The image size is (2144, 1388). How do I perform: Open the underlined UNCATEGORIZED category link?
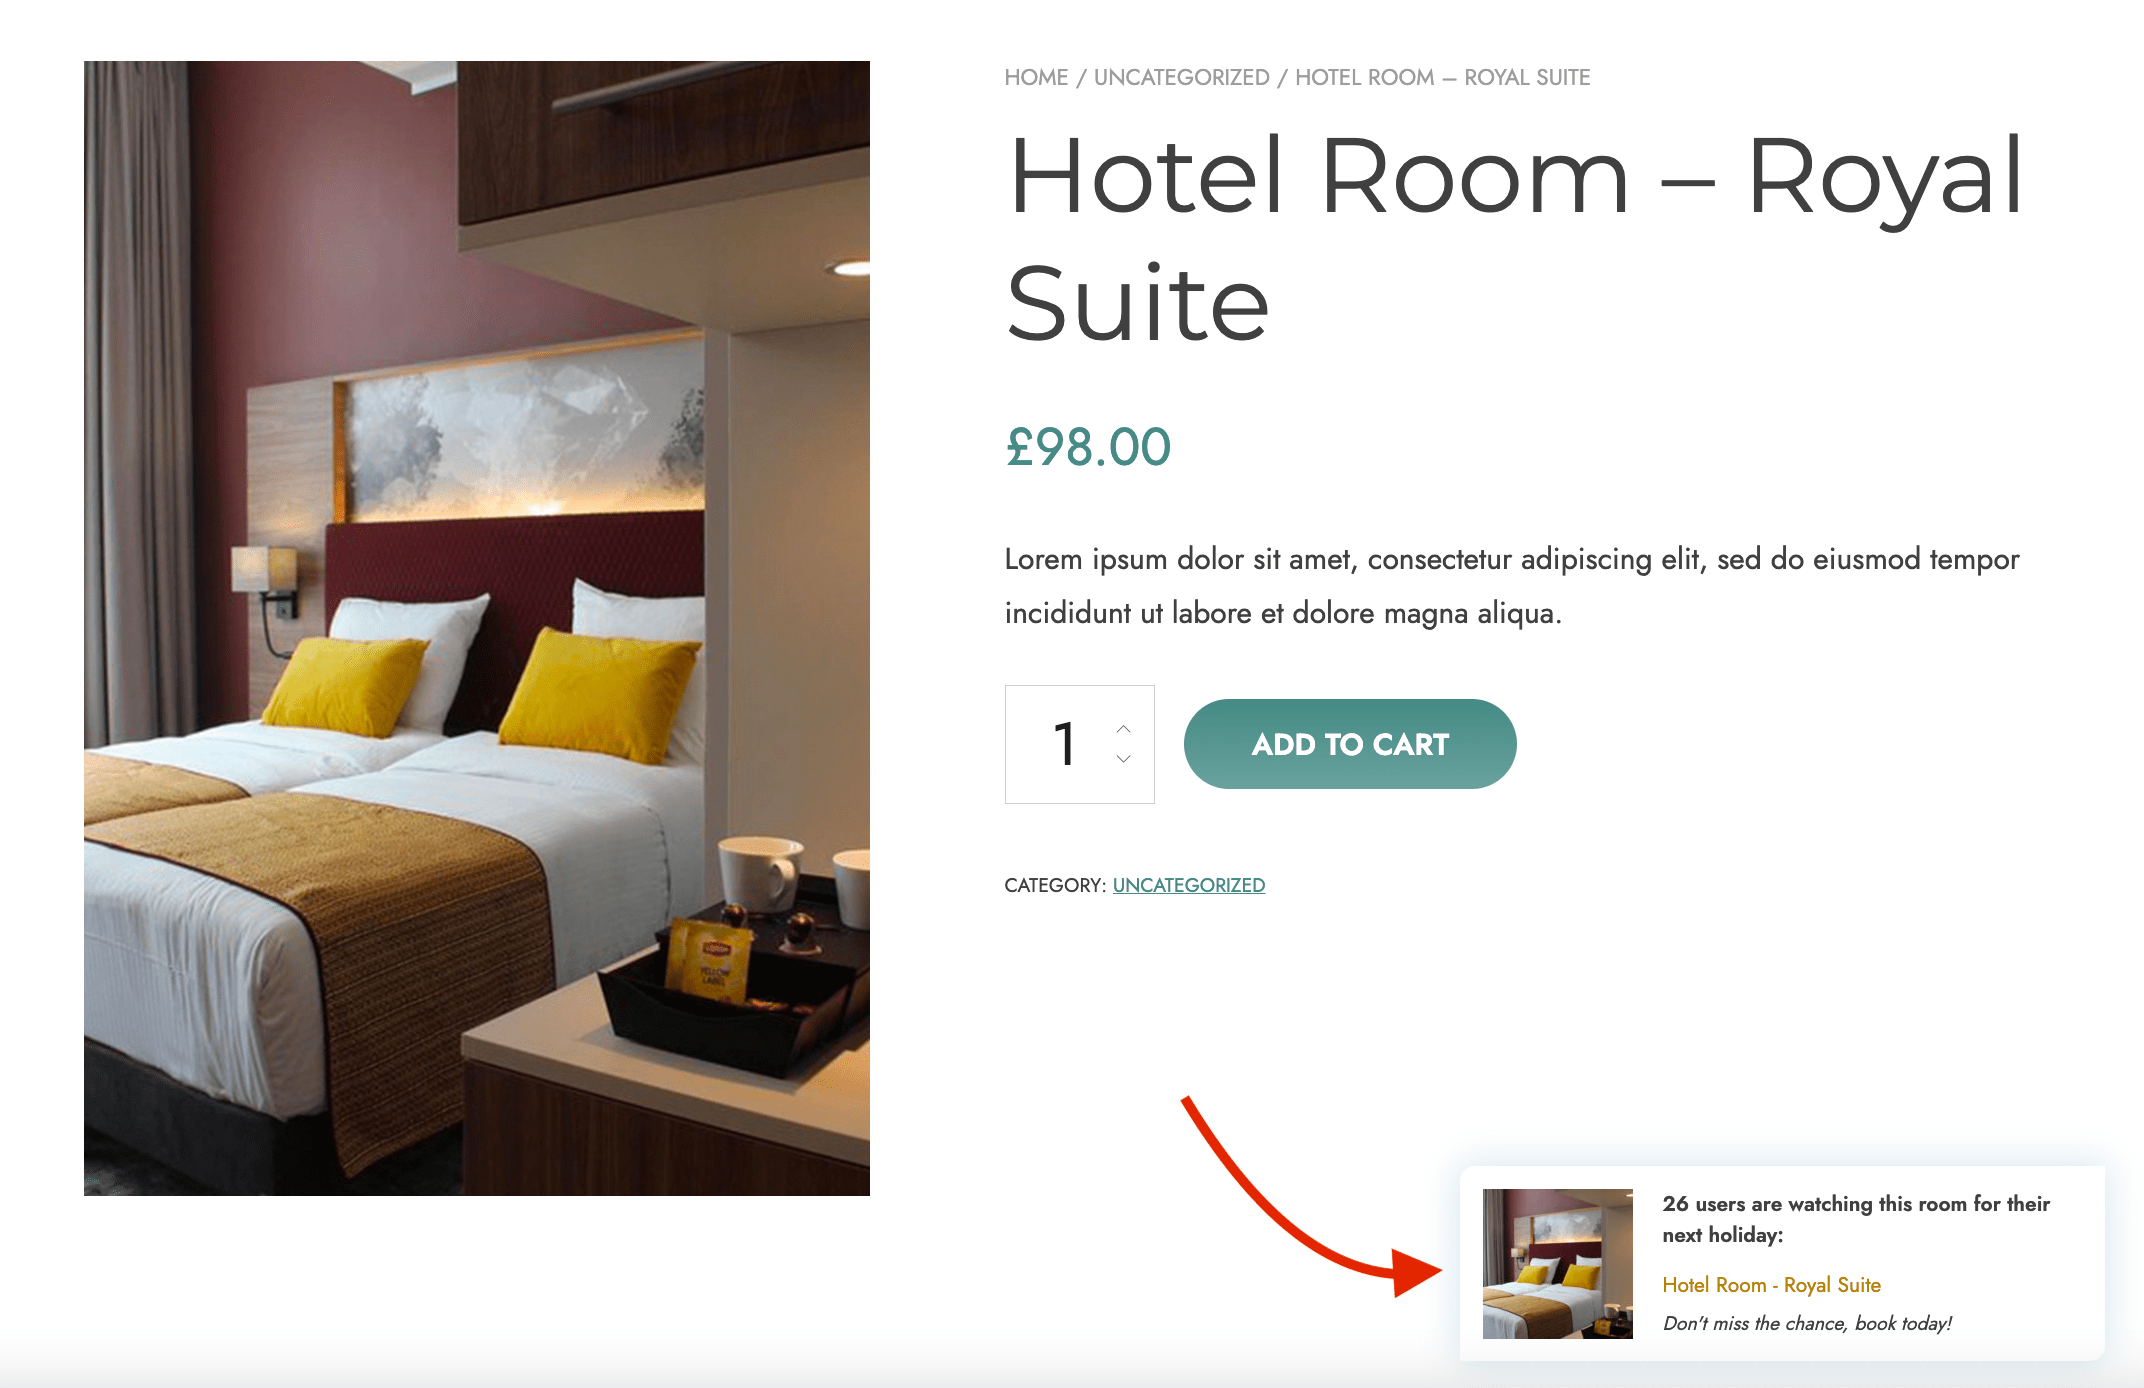click(1188, 885)
